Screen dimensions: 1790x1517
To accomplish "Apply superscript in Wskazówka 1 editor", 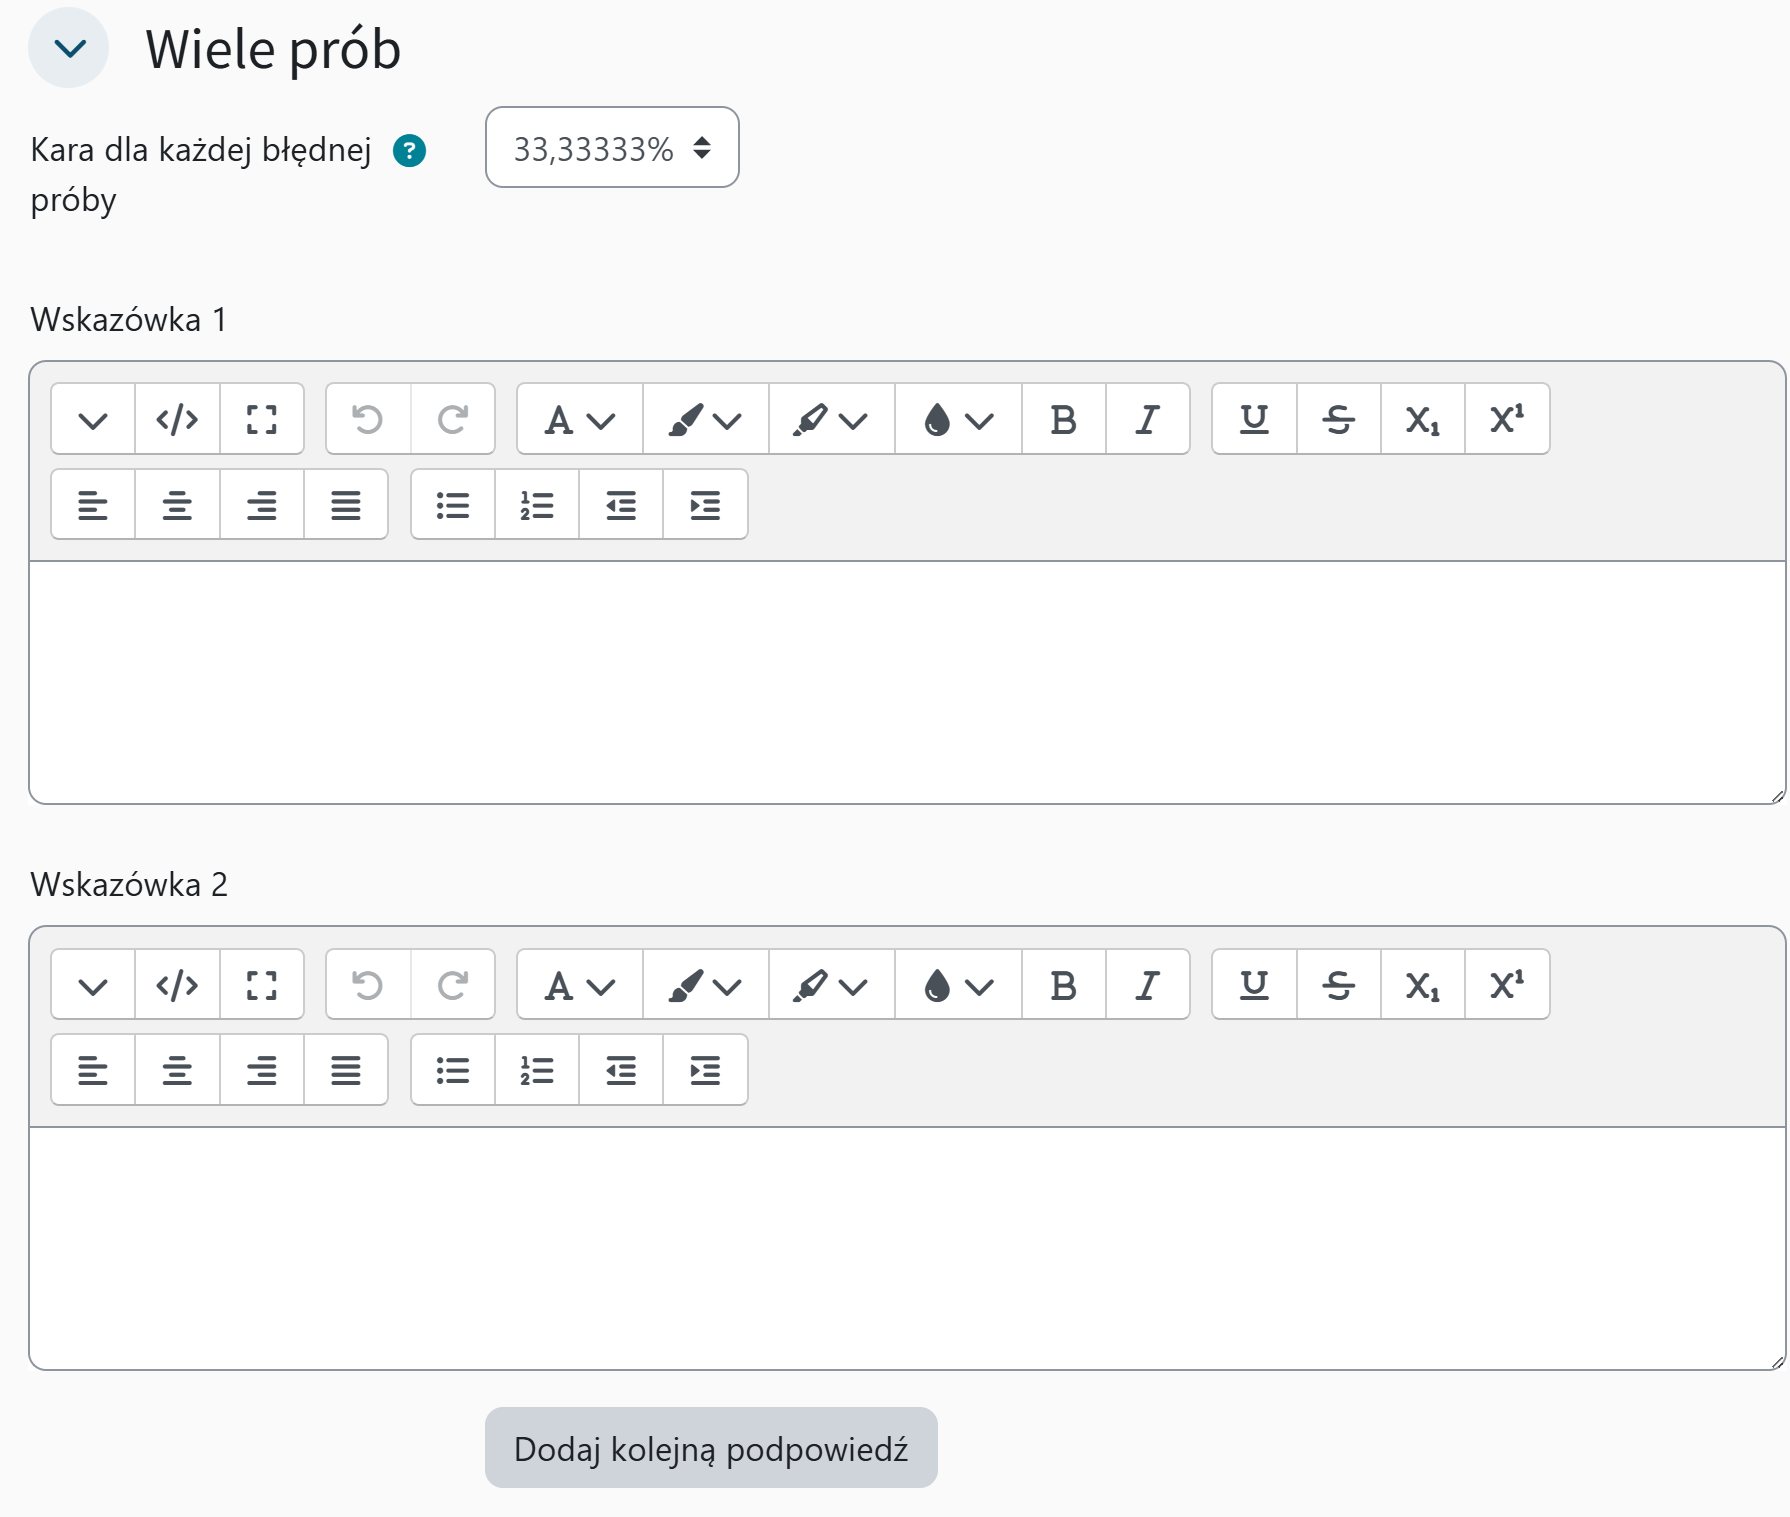I will [1506, 419].
